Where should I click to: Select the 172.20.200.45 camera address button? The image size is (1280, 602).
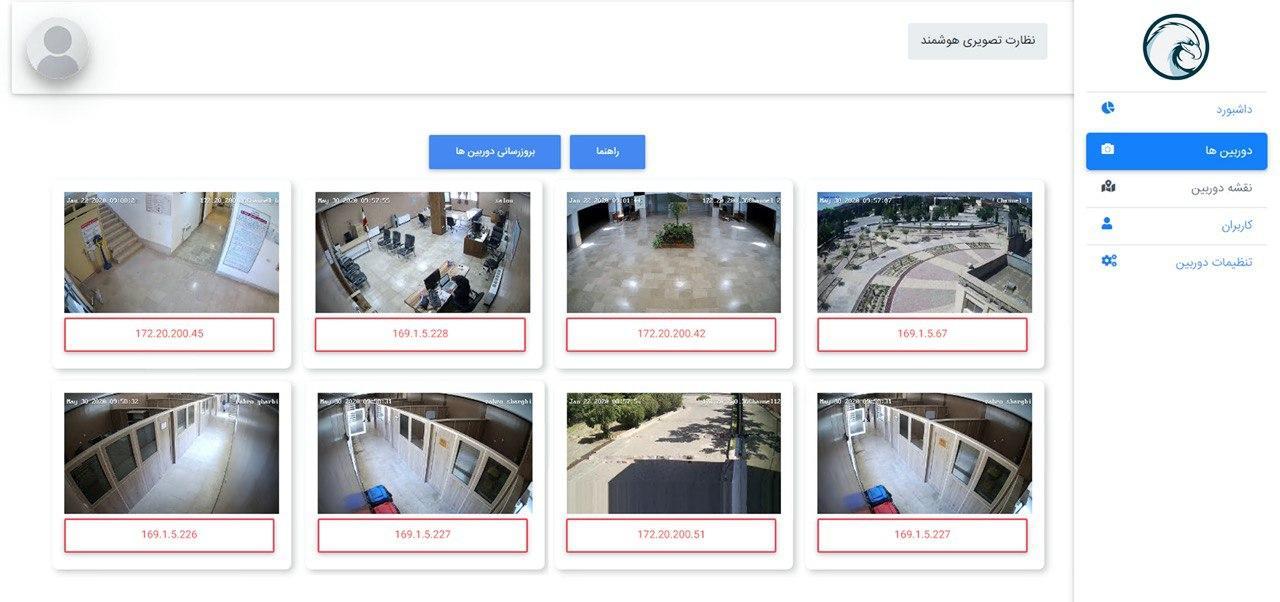(169, 334)
